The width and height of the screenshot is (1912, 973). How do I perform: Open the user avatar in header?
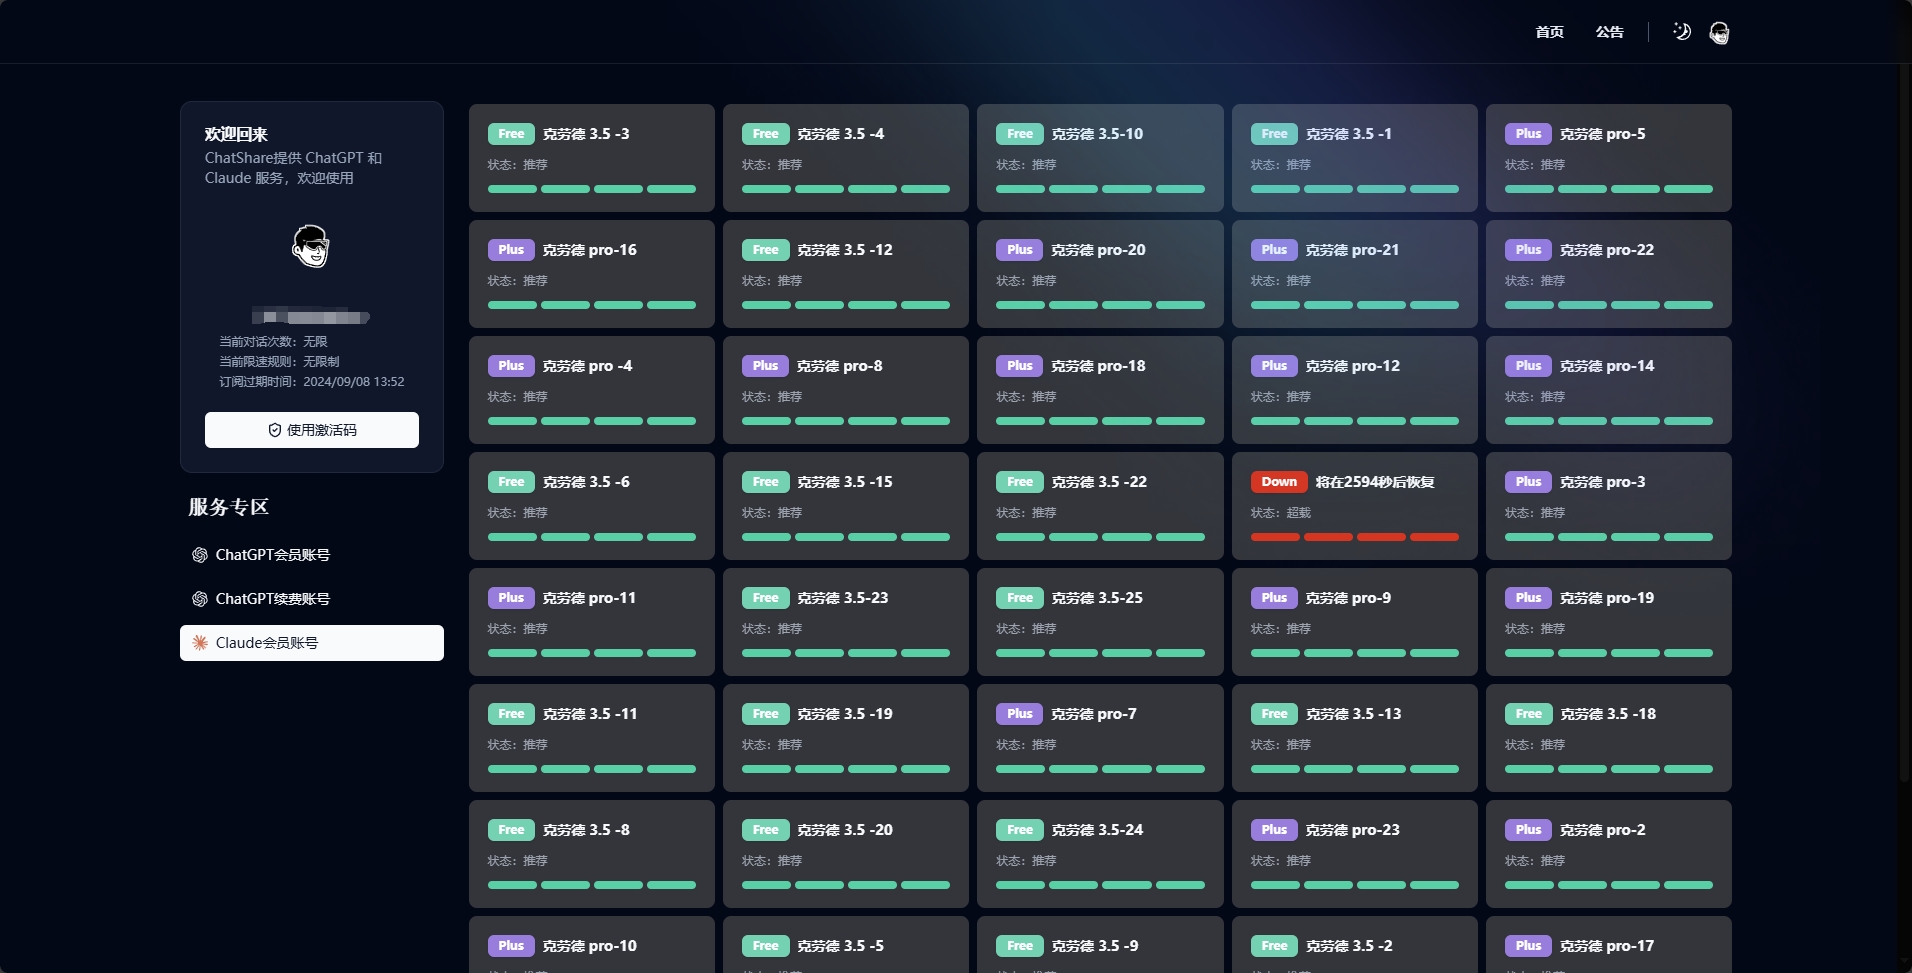(1719, 33)
